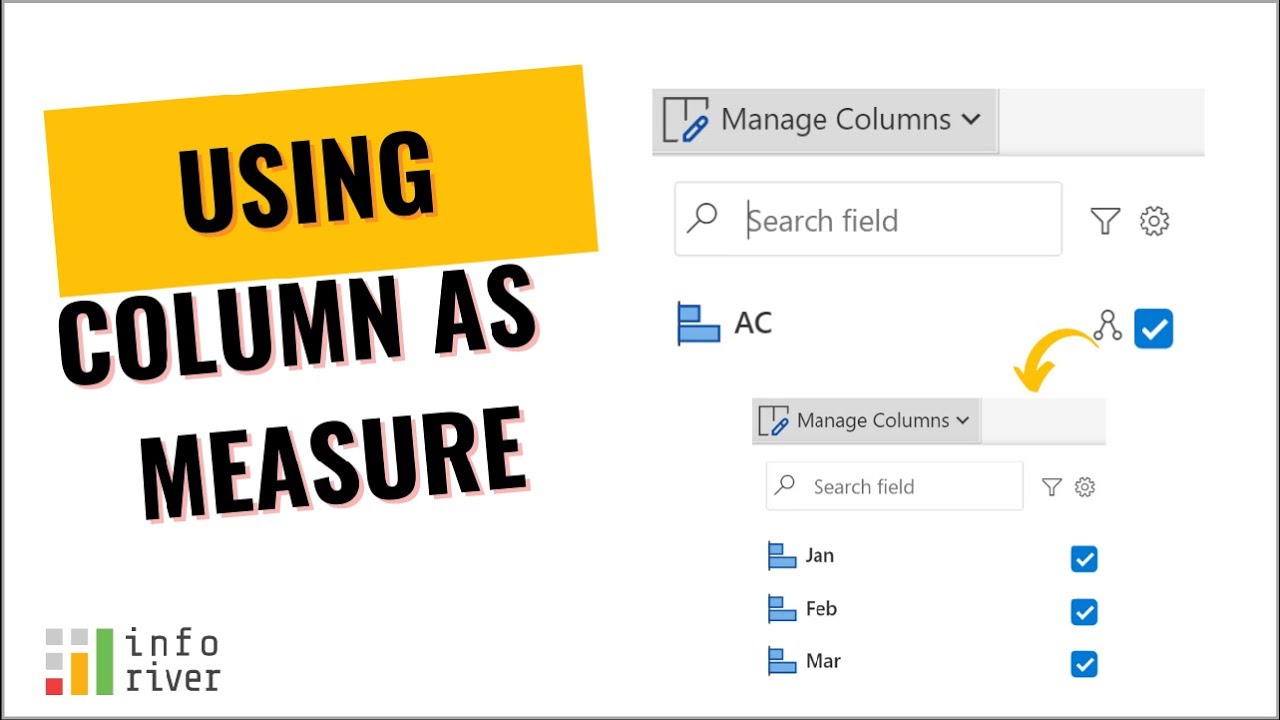Screen dimensions: 1280x720
Task: Click the lower Manage Columns pencil icon
Action: pyautogui.click(x=774, y=421)
